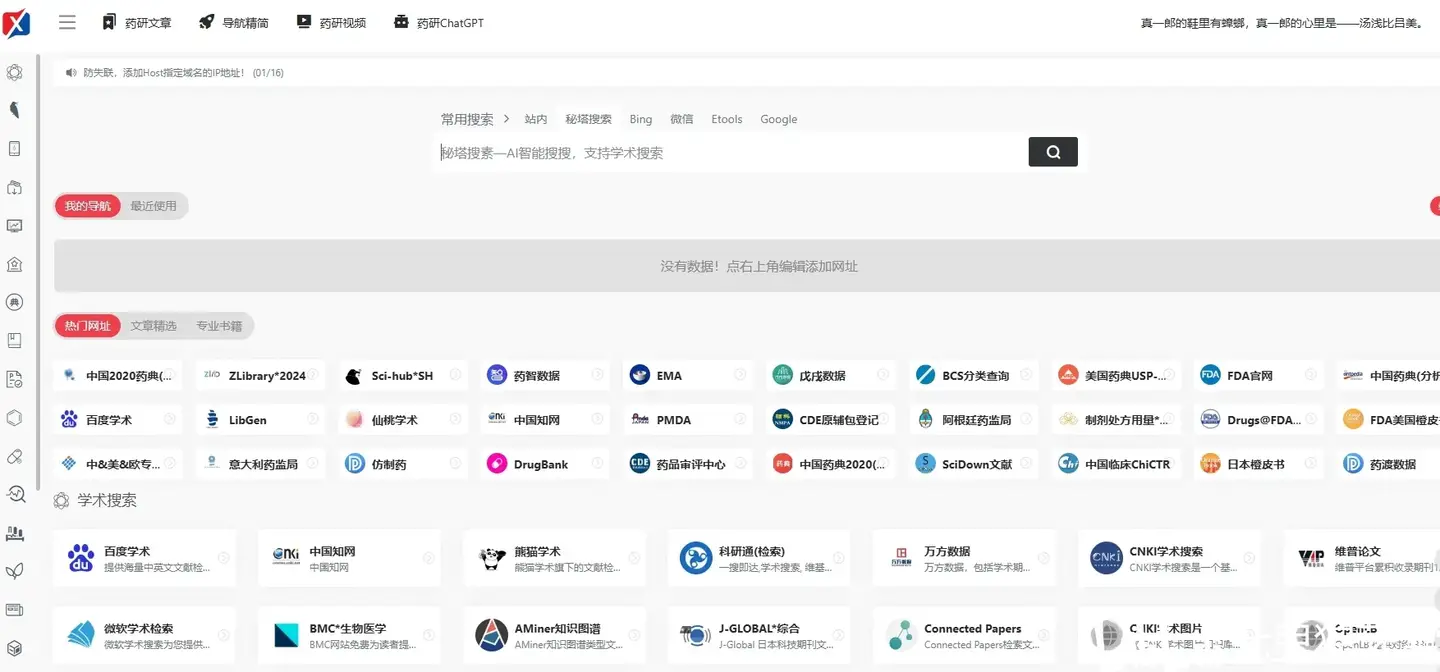Click the arrow icon on the 熊猫学术 card
Screen dimensions: 1440x672
[x=633, y=558]
